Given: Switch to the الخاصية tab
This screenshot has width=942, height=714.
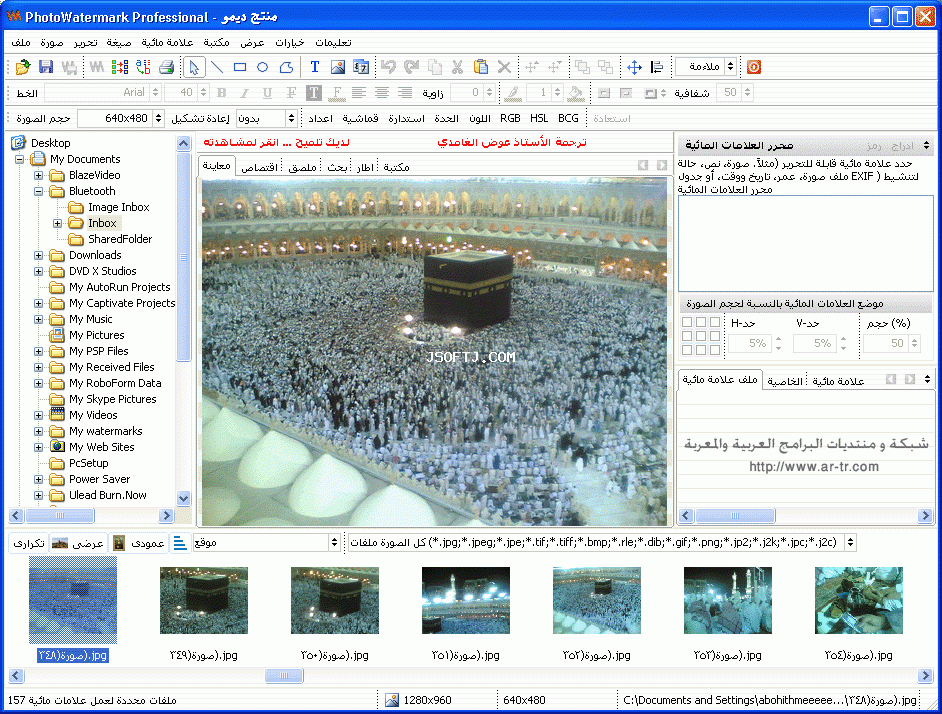Looking at the screenshot, I should tap(785, 381).
